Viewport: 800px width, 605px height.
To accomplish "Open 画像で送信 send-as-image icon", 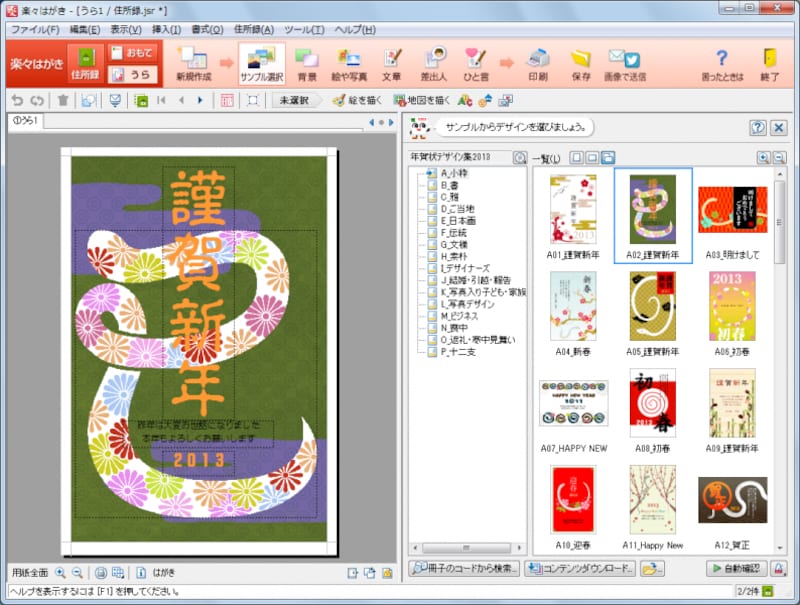I will 624,63.
